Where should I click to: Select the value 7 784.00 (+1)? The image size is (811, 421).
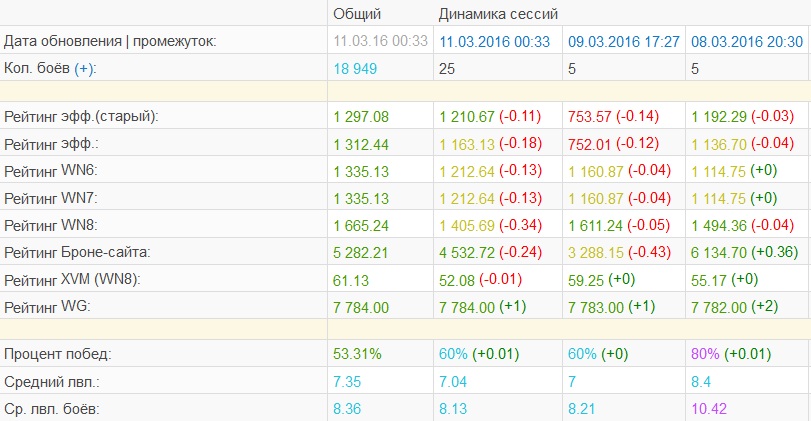(483, 307)
